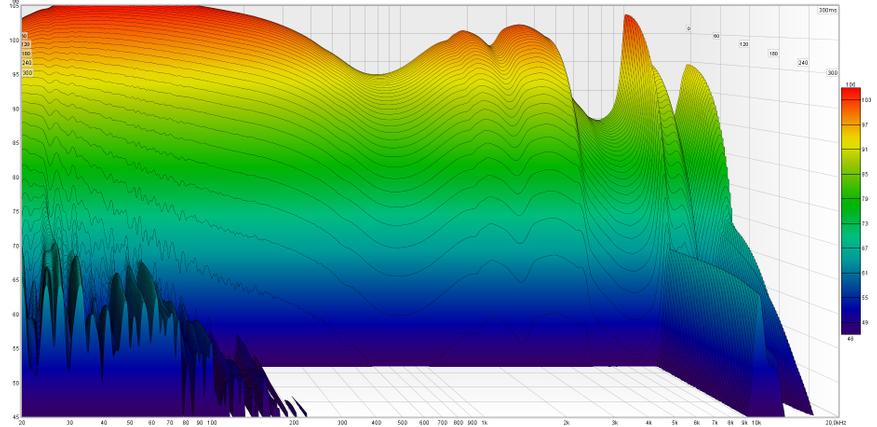Click the 10k frequency axis label

click(756, 421)
